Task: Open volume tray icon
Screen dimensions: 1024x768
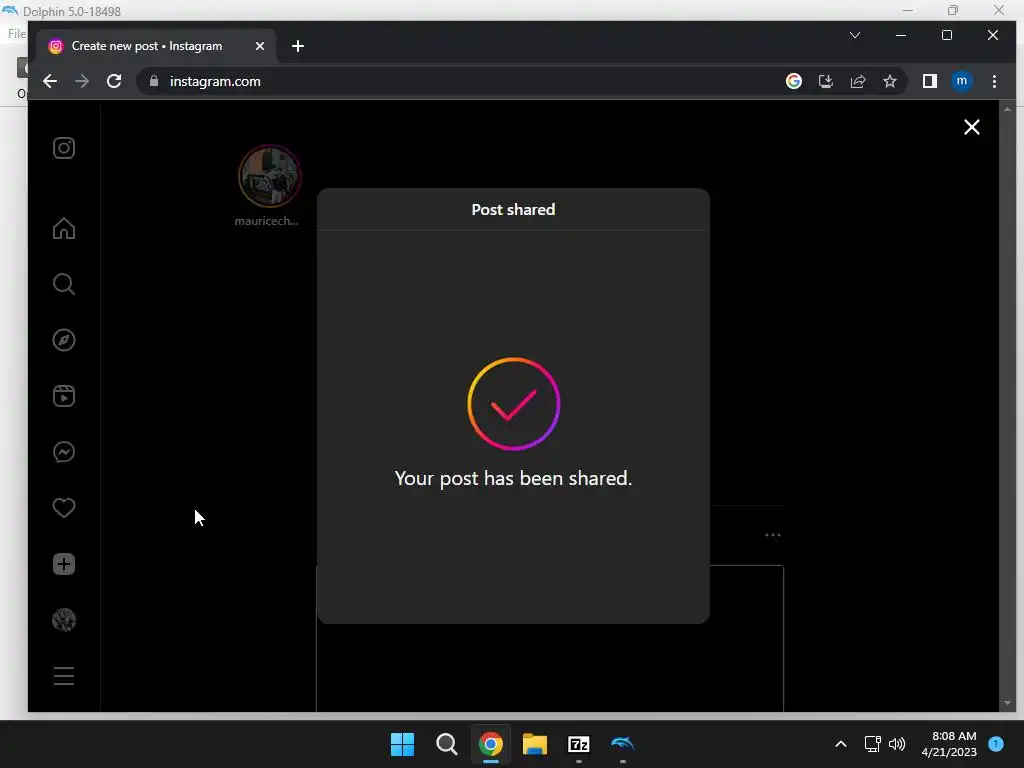Action: 897,744
